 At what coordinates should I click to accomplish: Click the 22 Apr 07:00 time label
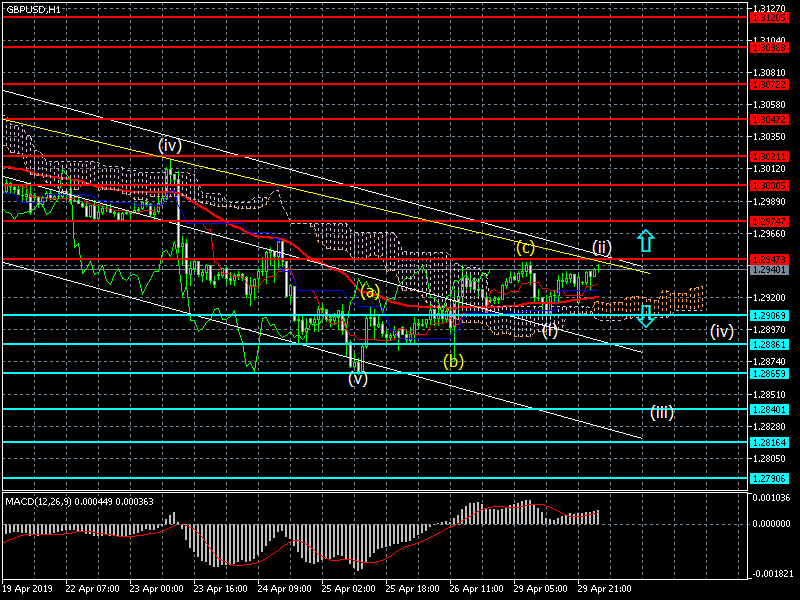click(x=93, y=589)
